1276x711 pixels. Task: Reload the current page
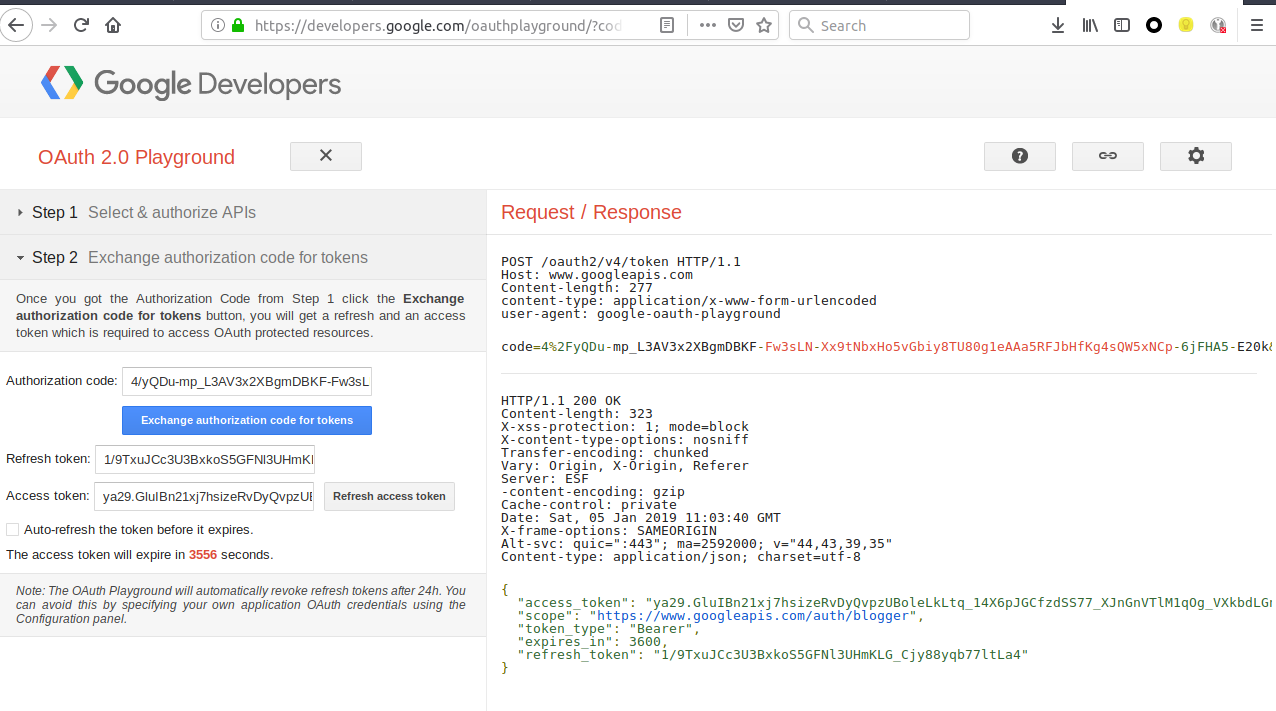81,25
